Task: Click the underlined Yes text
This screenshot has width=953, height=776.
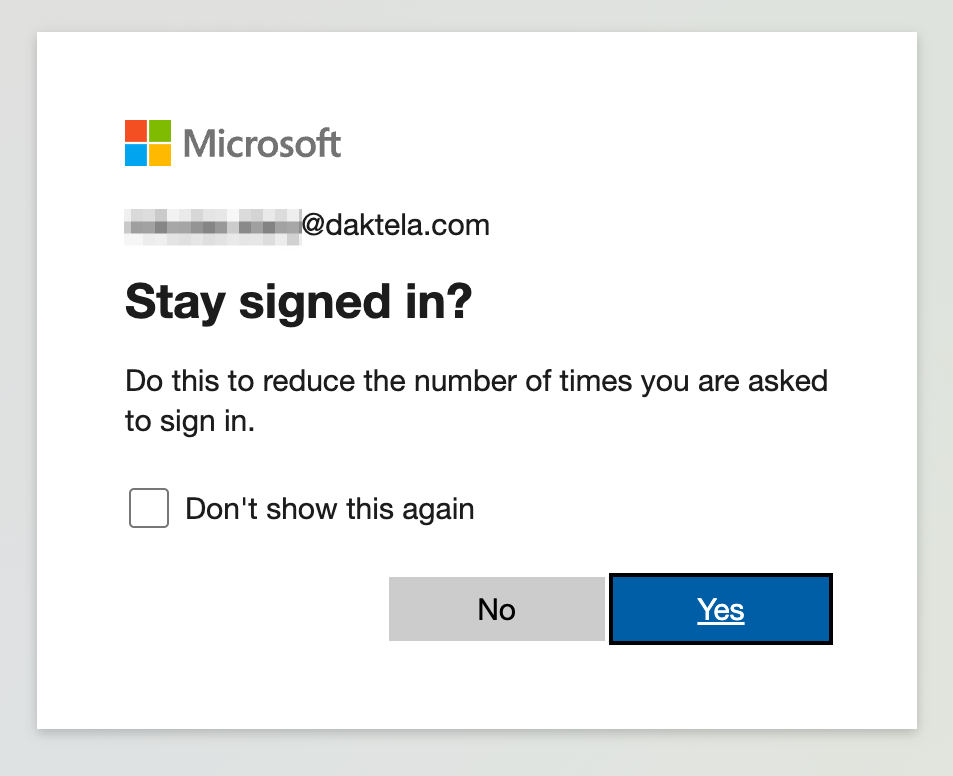Action: [x=721, y=609]
